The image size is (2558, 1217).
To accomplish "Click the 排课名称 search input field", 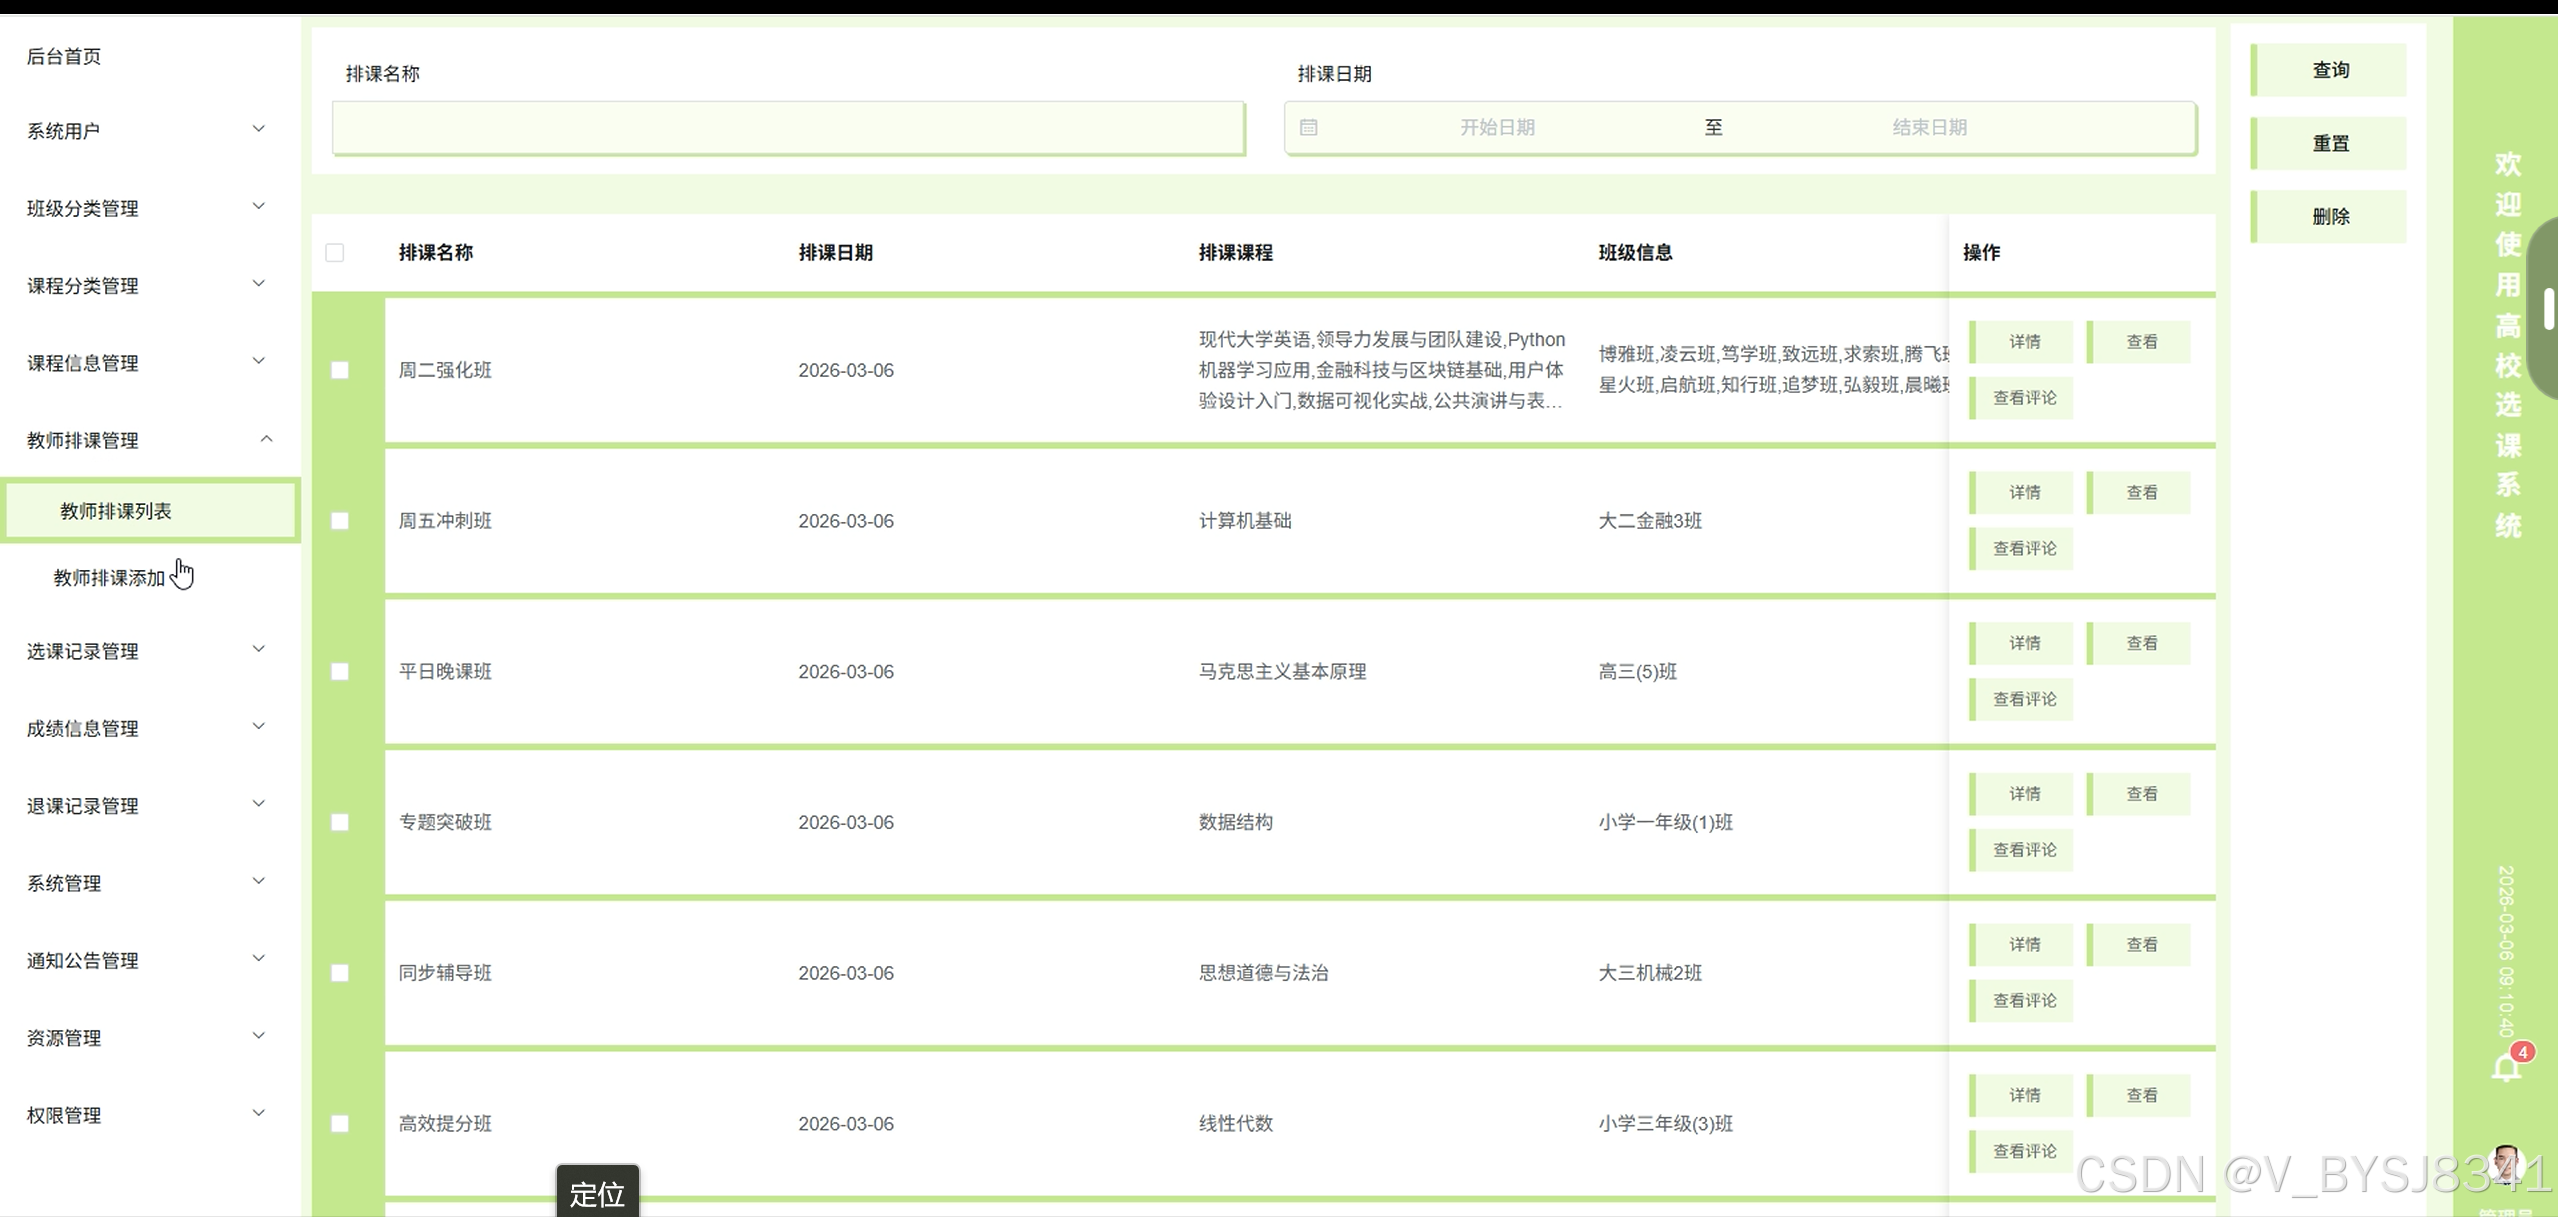I will (789, 128).
